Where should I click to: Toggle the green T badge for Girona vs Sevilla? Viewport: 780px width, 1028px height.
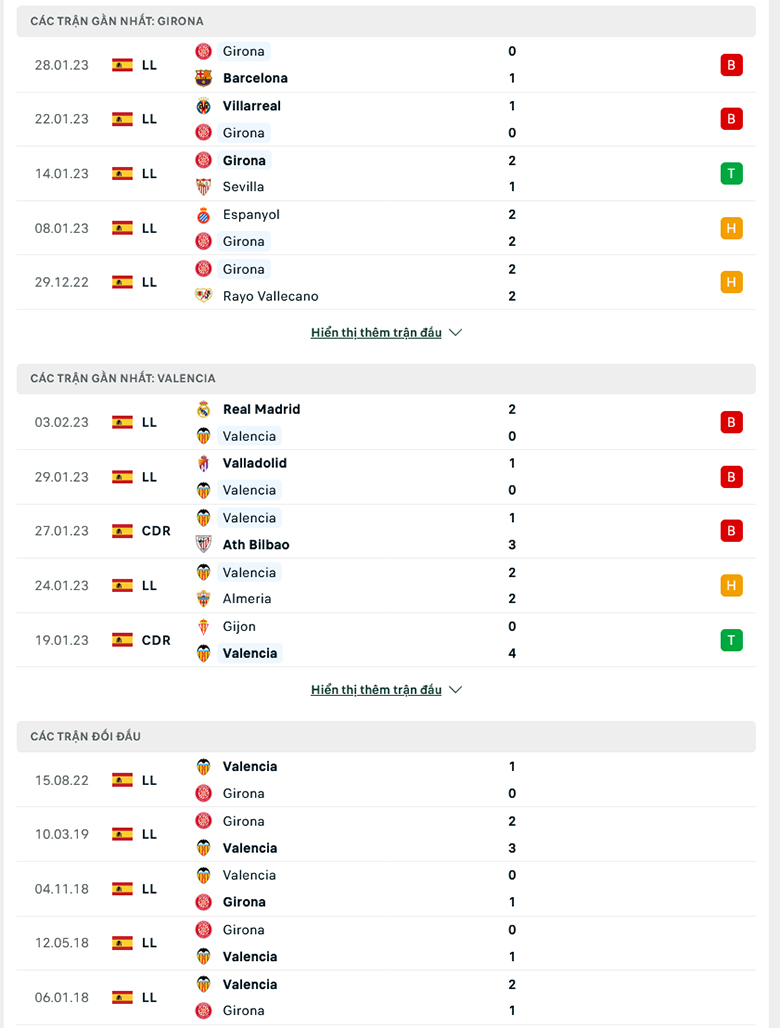731,173
